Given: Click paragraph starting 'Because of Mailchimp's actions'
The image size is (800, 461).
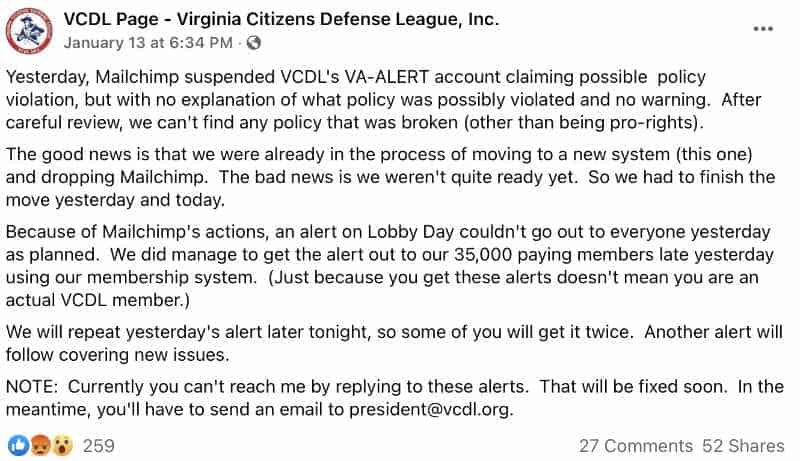Looking at the screenshot, I should tap(390, 266).
